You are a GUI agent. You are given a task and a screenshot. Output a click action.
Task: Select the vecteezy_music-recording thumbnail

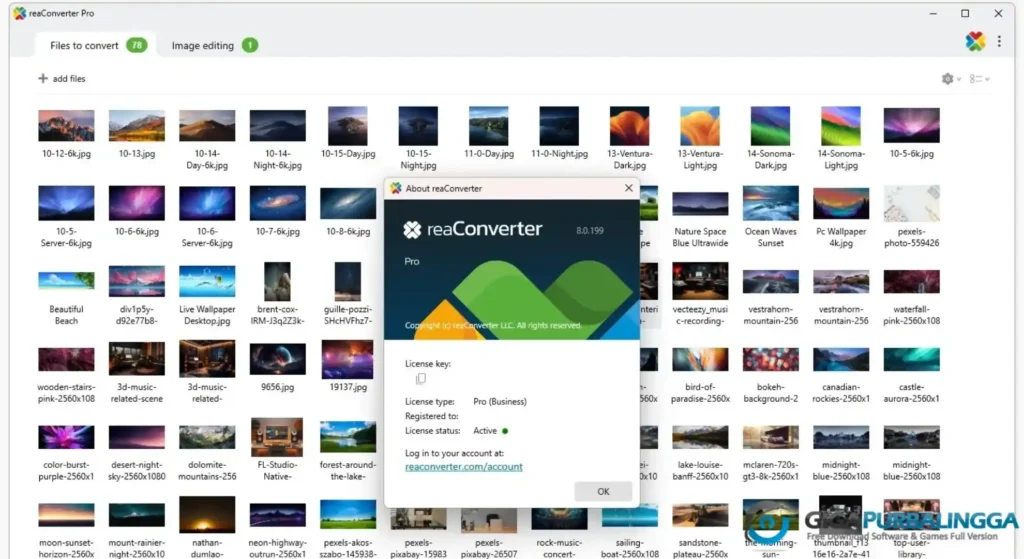(x=700, y=281)
